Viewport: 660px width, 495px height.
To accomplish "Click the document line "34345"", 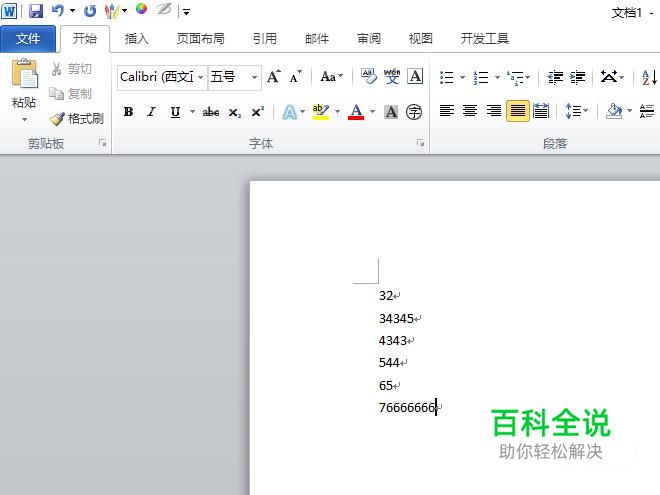I will pyautogui.click(x=396, y=319).
